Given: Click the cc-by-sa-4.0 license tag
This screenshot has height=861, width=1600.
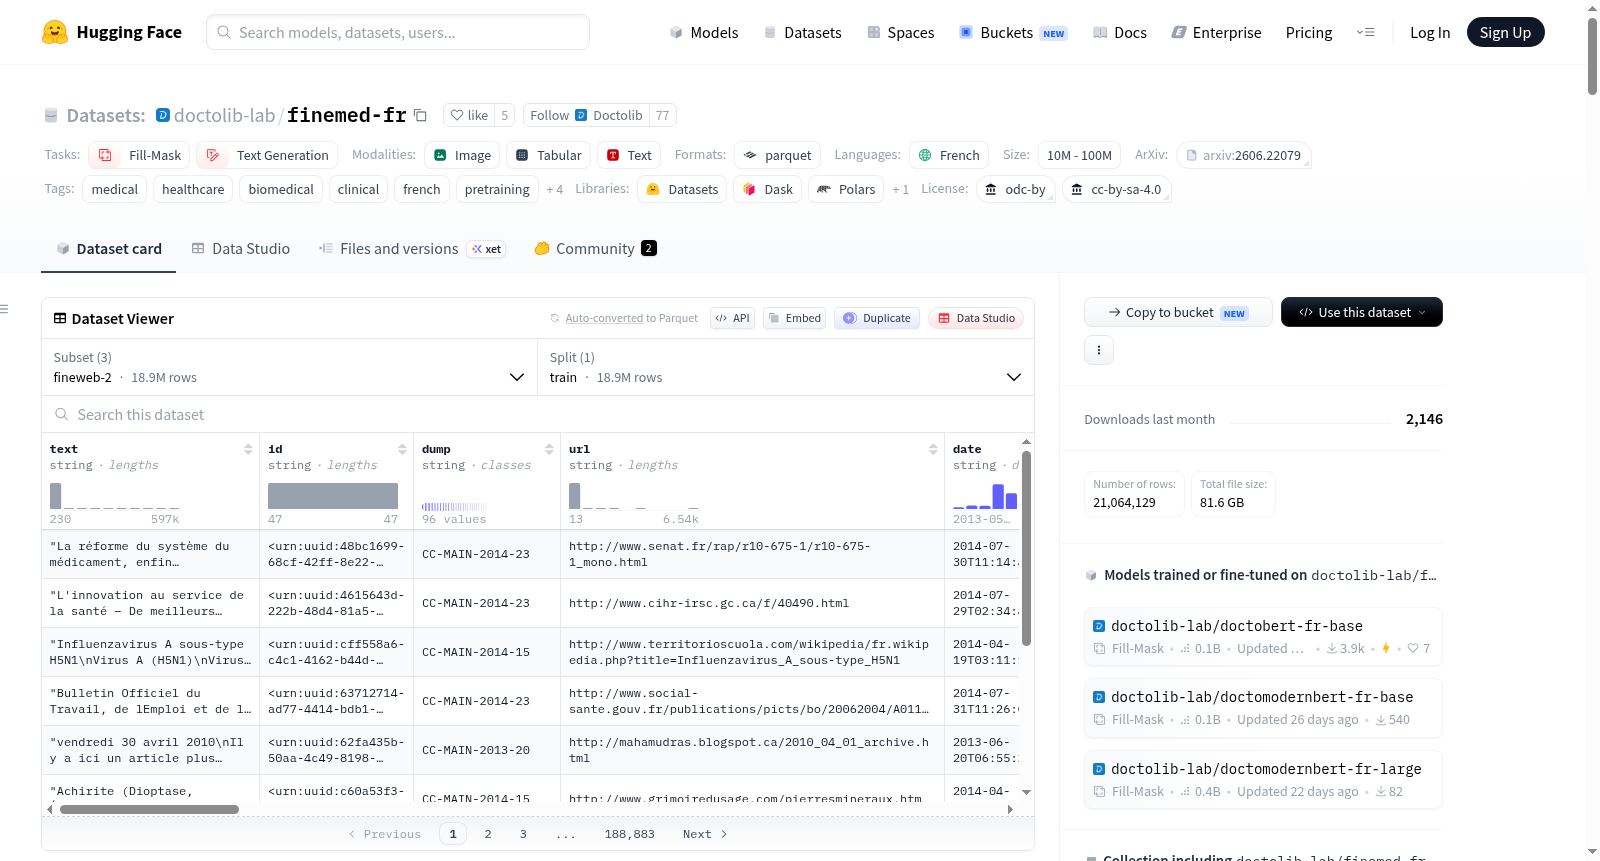Looking at the screenshot, I should point(1116,189).
